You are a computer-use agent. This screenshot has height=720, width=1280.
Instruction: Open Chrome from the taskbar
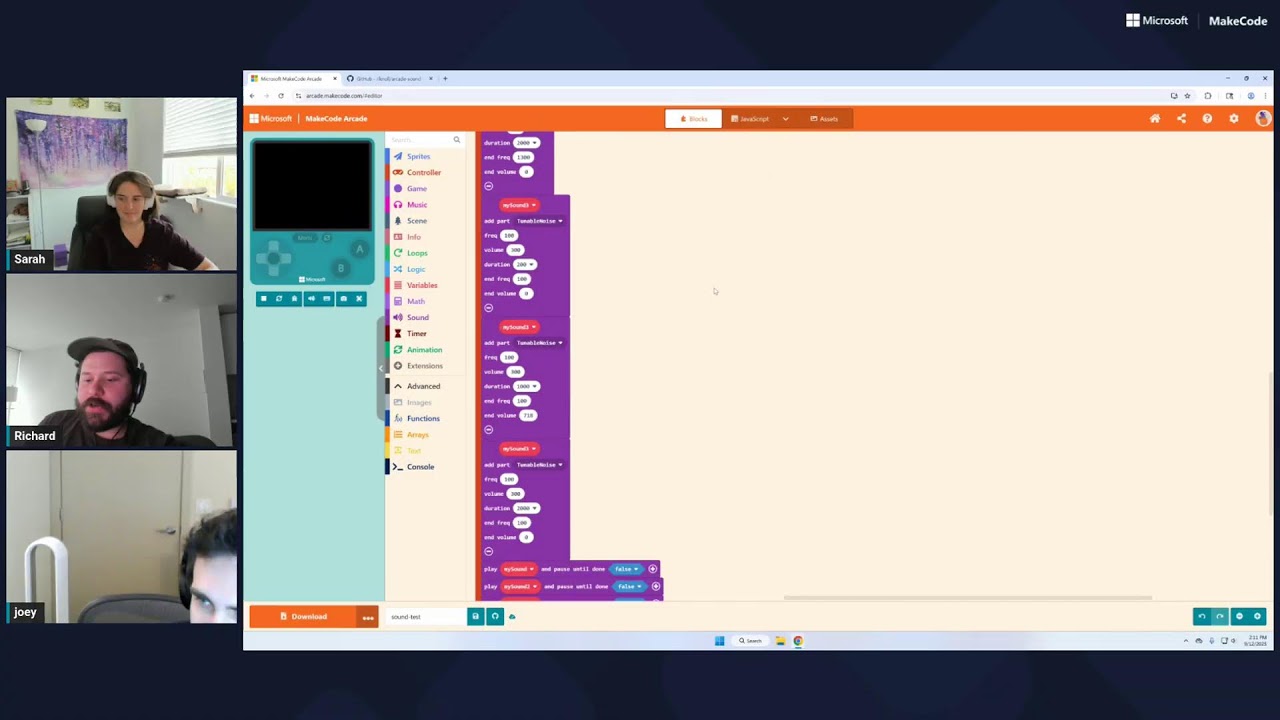coord(798,641)
